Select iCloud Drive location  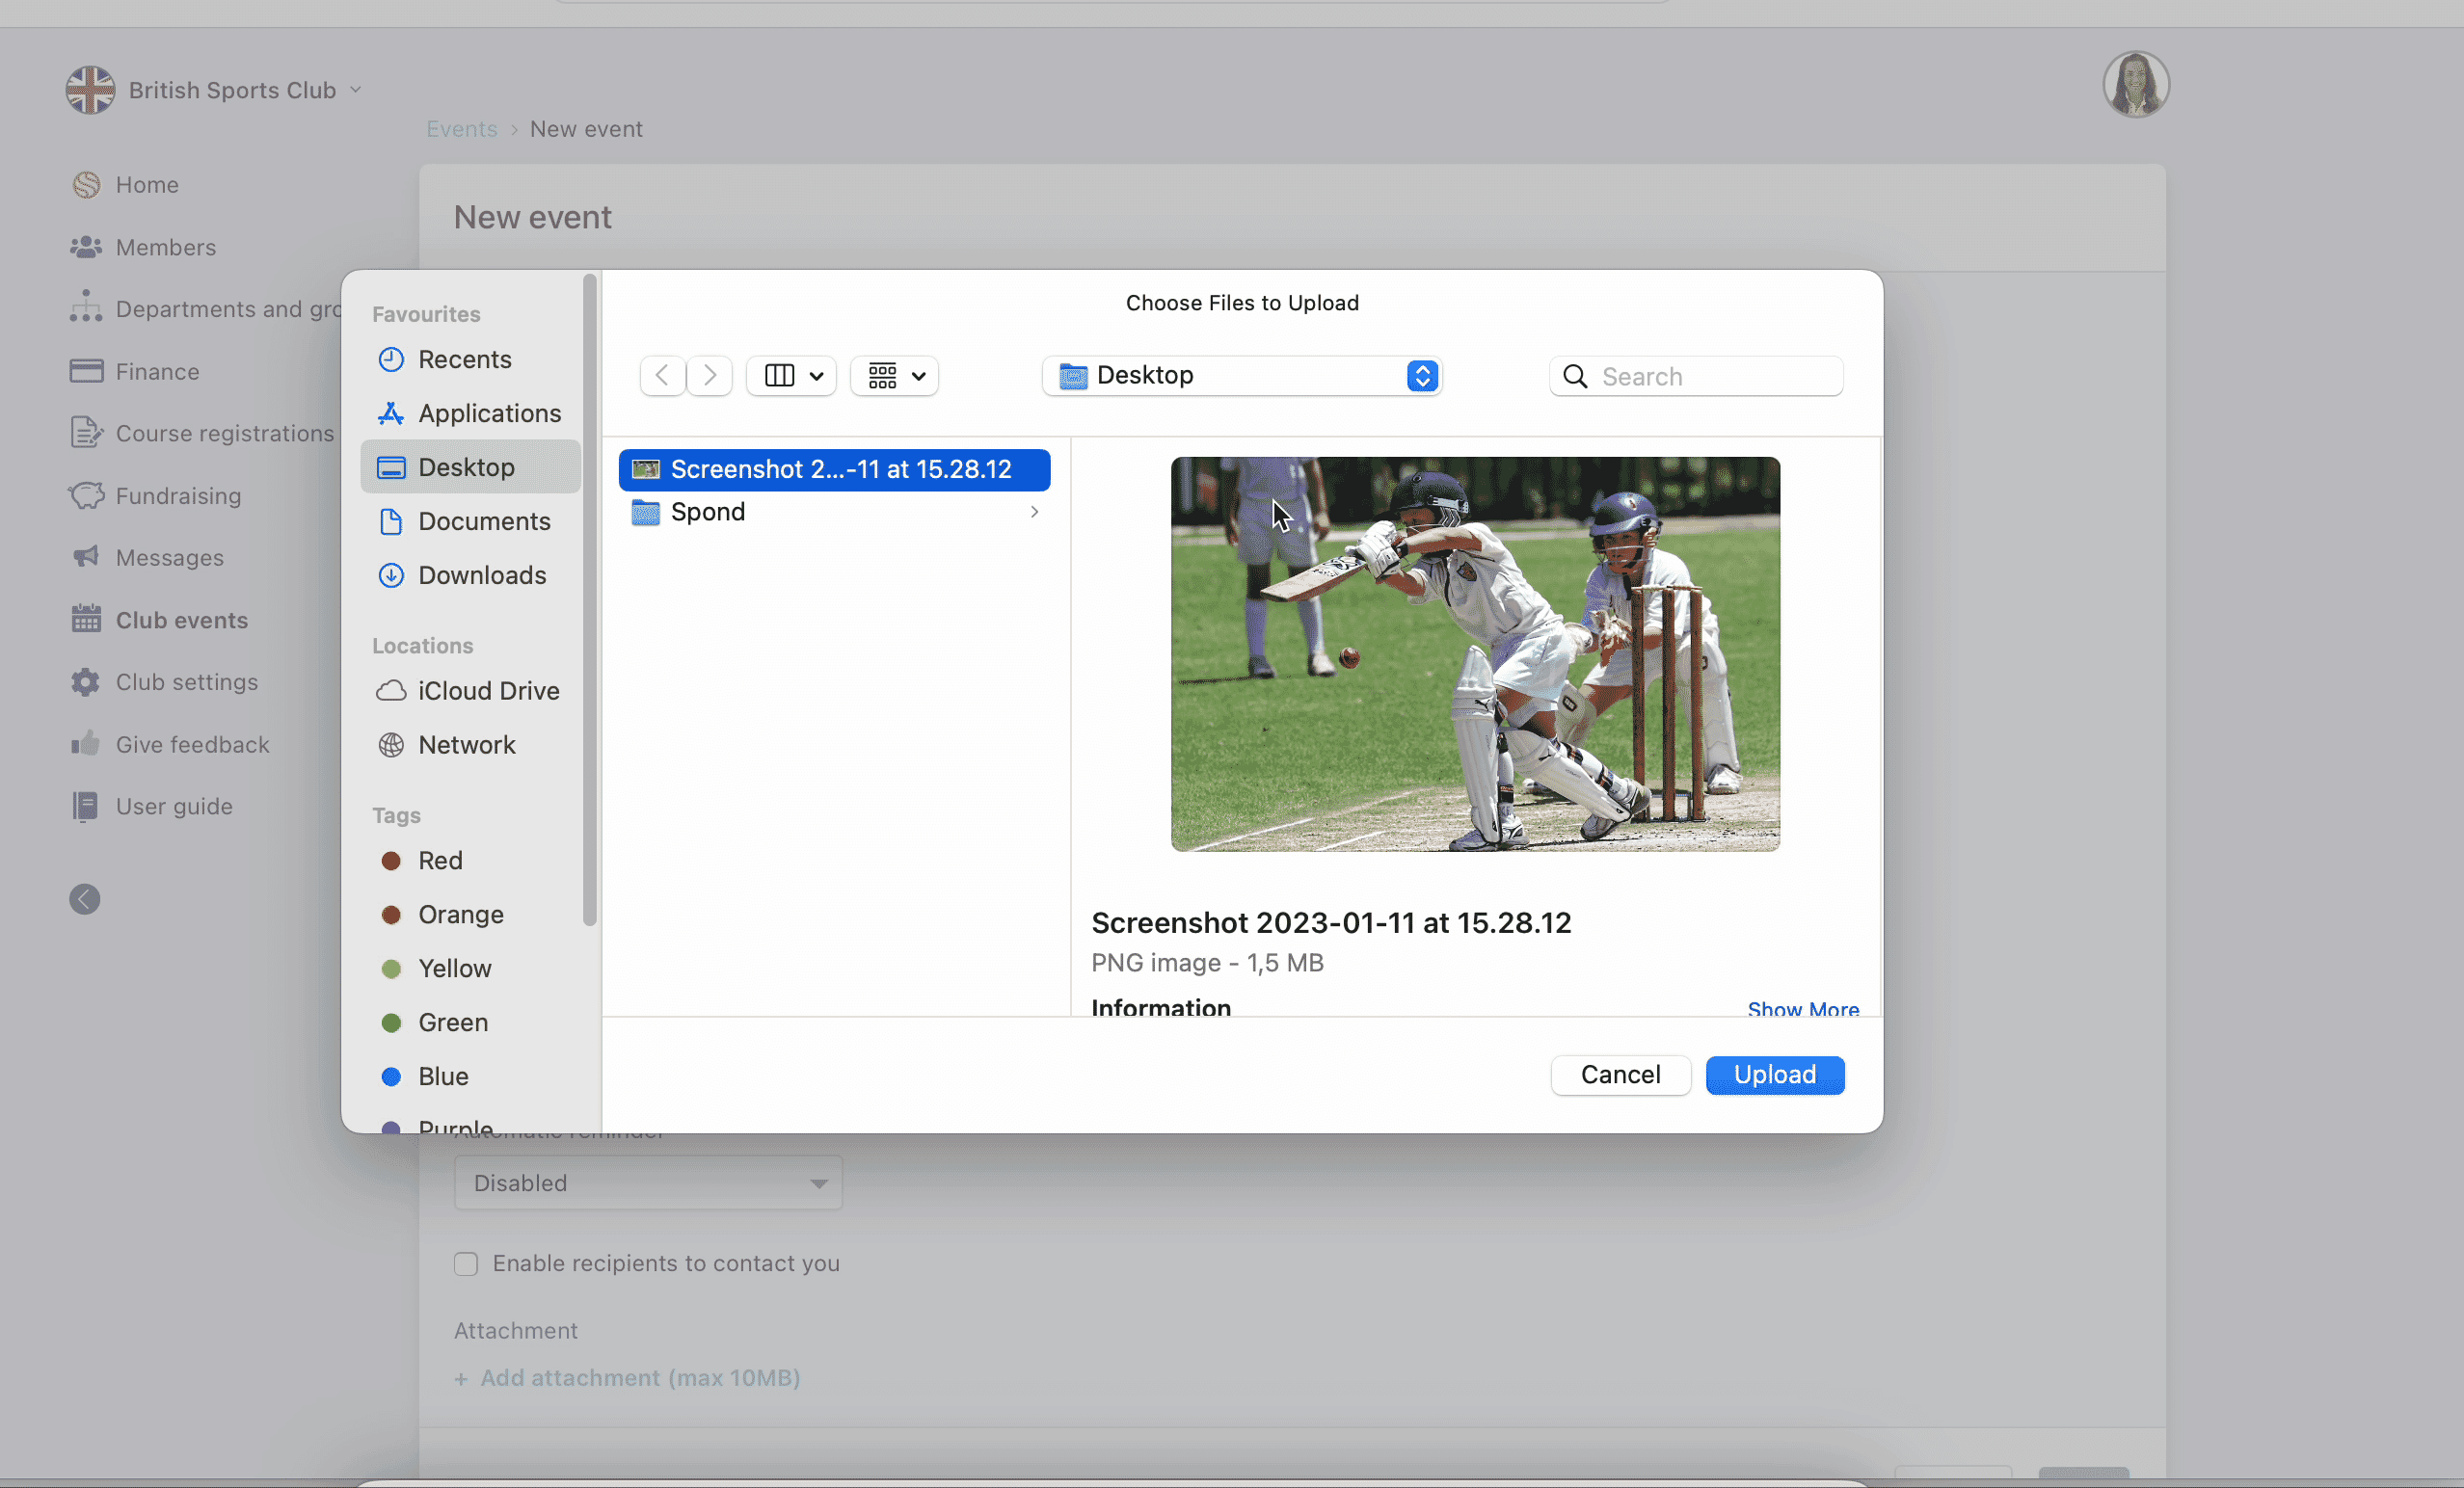[x=488, y=691]
